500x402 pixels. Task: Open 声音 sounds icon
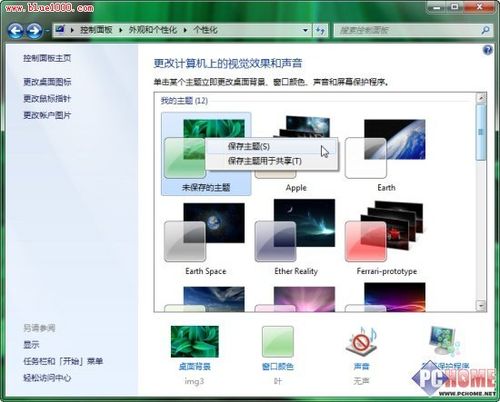tap(361, 342)
